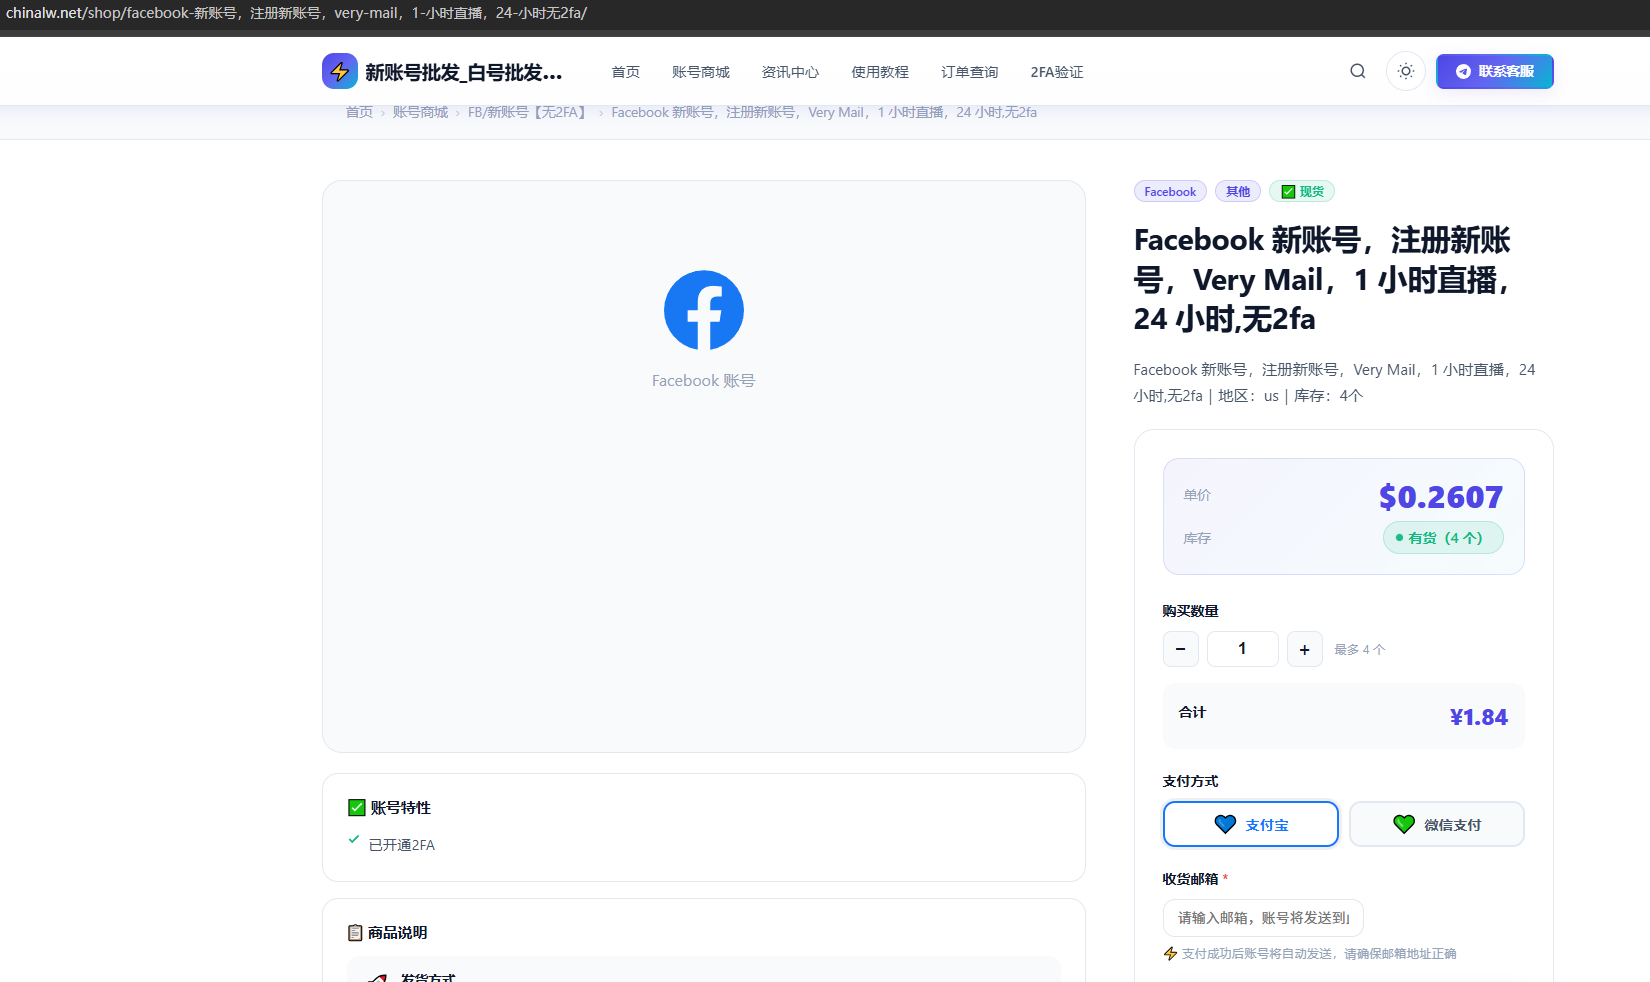This screenshot has width=1650, height=982.
Task: Click the 现货 in-stock tag
Action: 1302,192
